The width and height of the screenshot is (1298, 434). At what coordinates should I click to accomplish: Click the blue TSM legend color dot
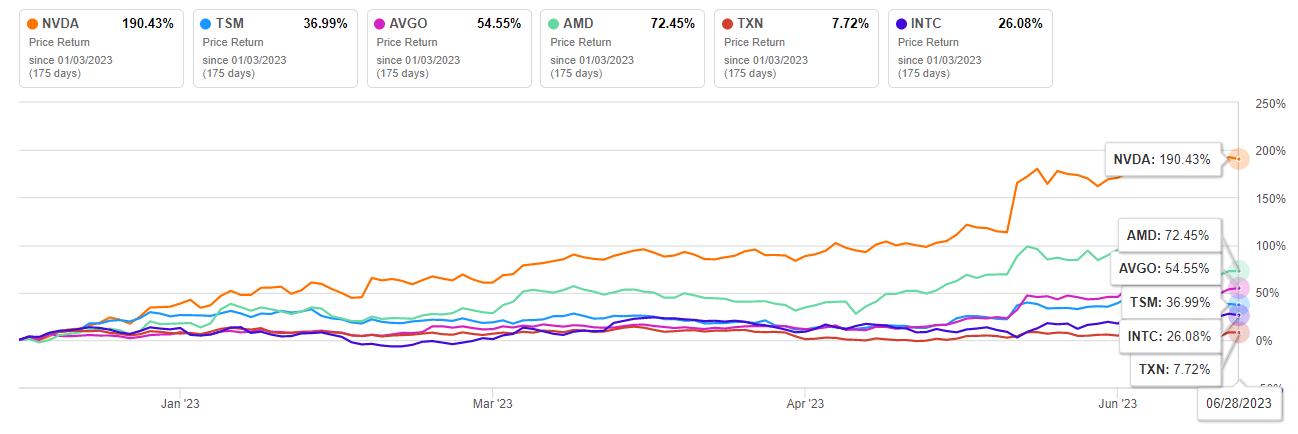coord(208,23)
